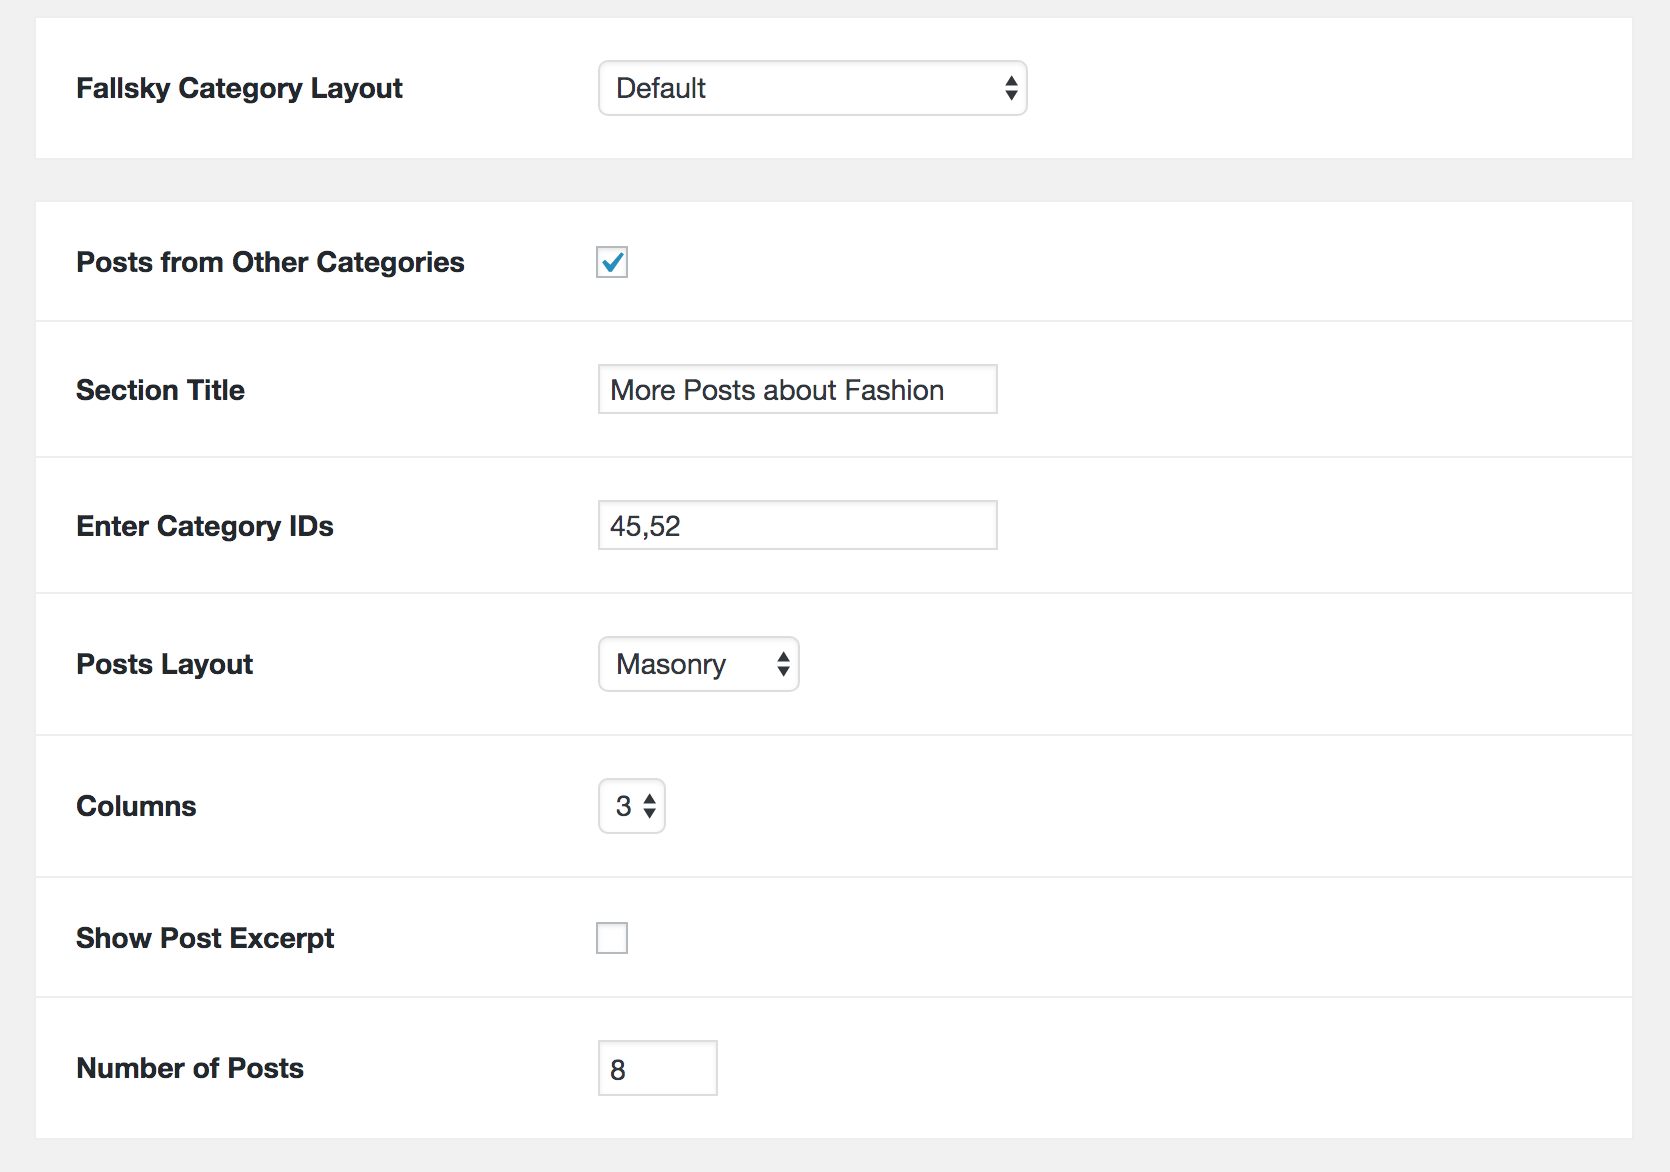The width and height of the screenshot is (1670, 1172).
Task: Click the arrows icon beside Masonry
Action: pos(782,664)
